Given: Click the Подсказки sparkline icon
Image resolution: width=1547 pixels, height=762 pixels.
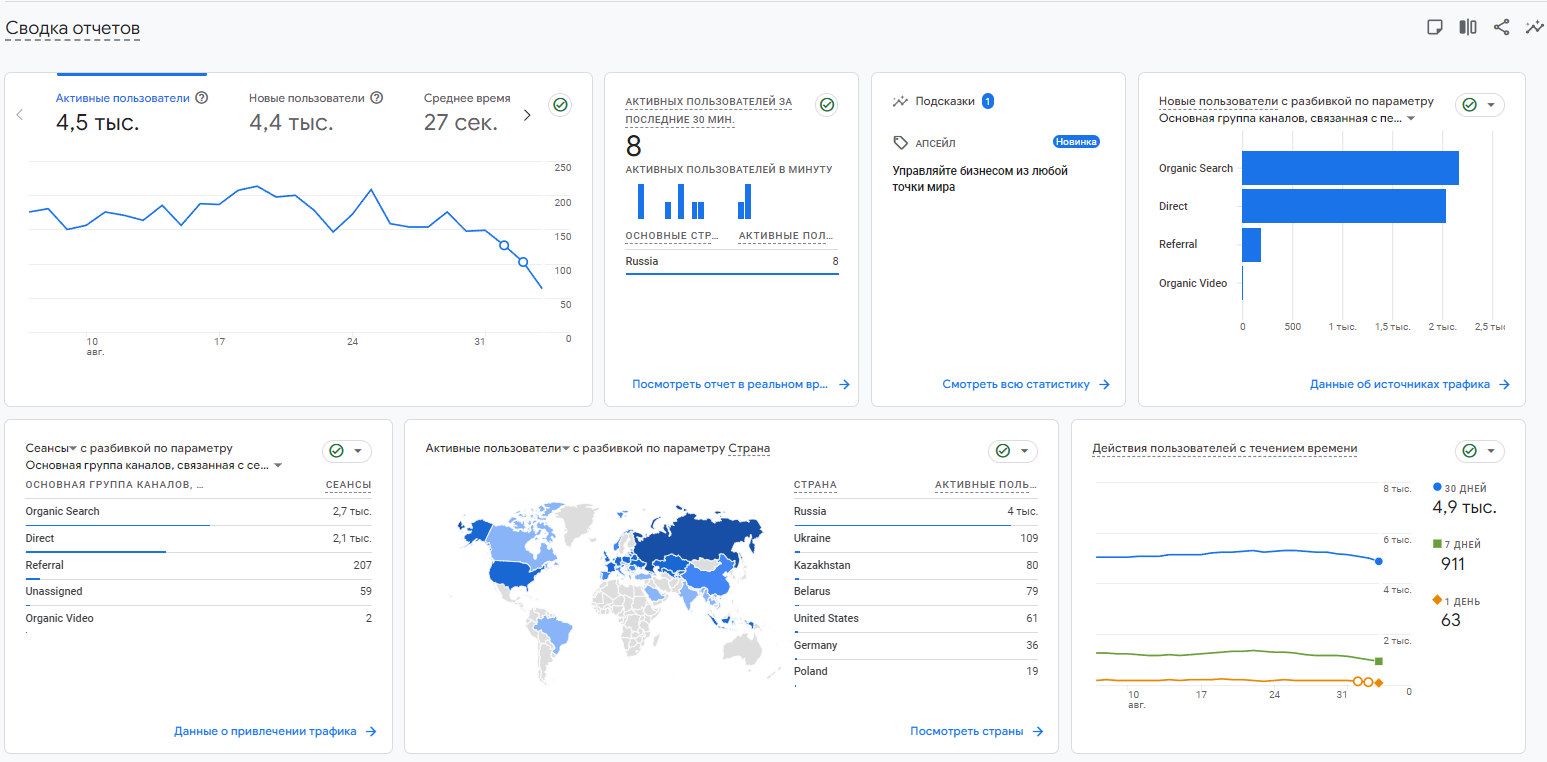Looking at the screenshot, I should tap(900, 101).
